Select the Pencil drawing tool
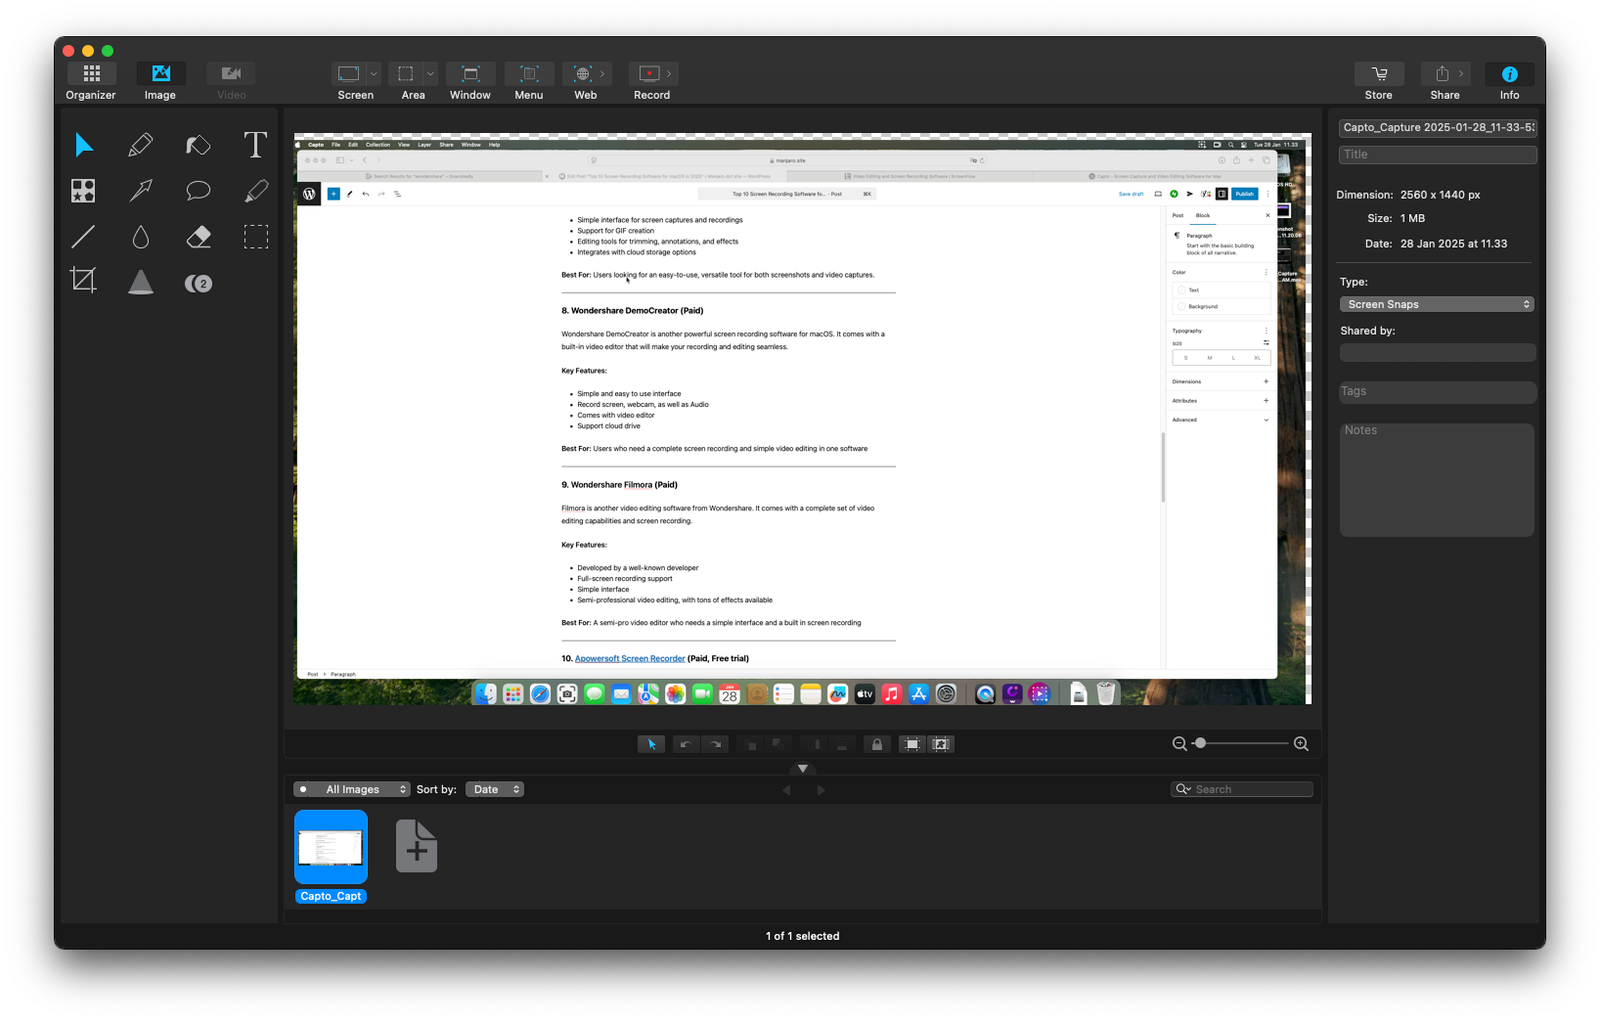The width and height of the screenshot is (1600, 1021). coord(141,145)
